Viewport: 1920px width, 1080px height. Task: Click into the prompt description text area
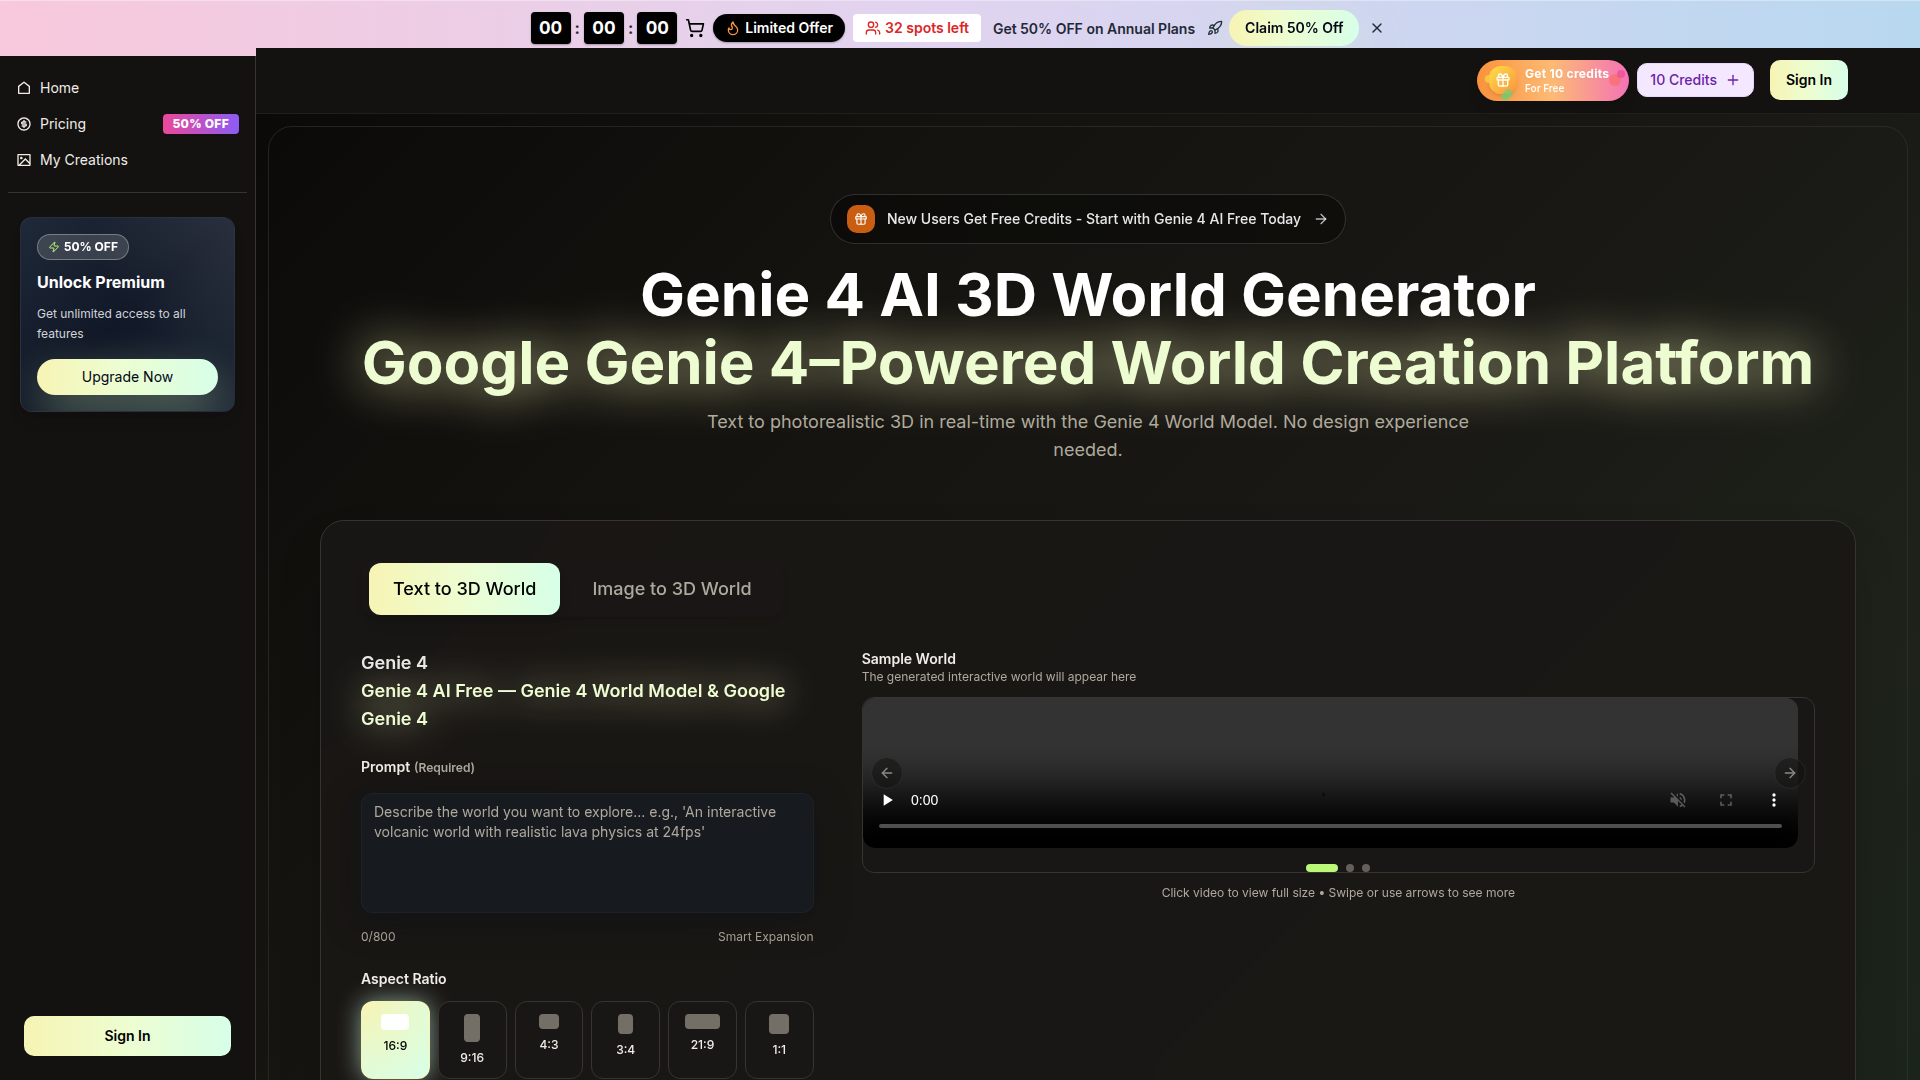click(x=587, y=852)
